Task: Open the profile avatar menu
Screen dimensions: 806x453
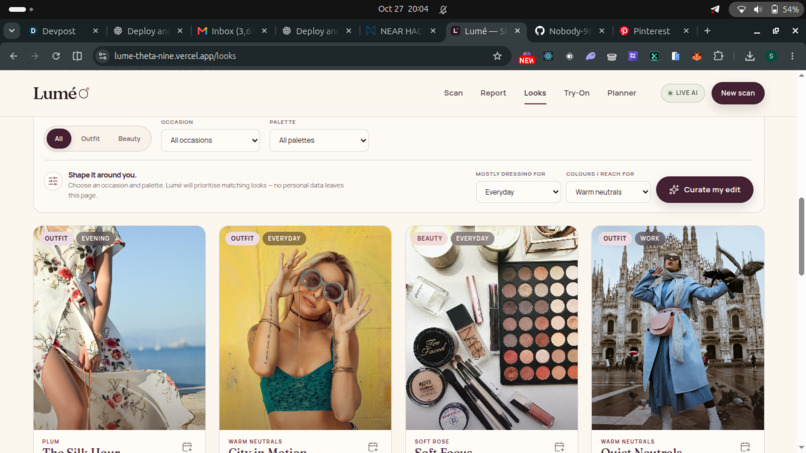Action: tap(771, 56)
